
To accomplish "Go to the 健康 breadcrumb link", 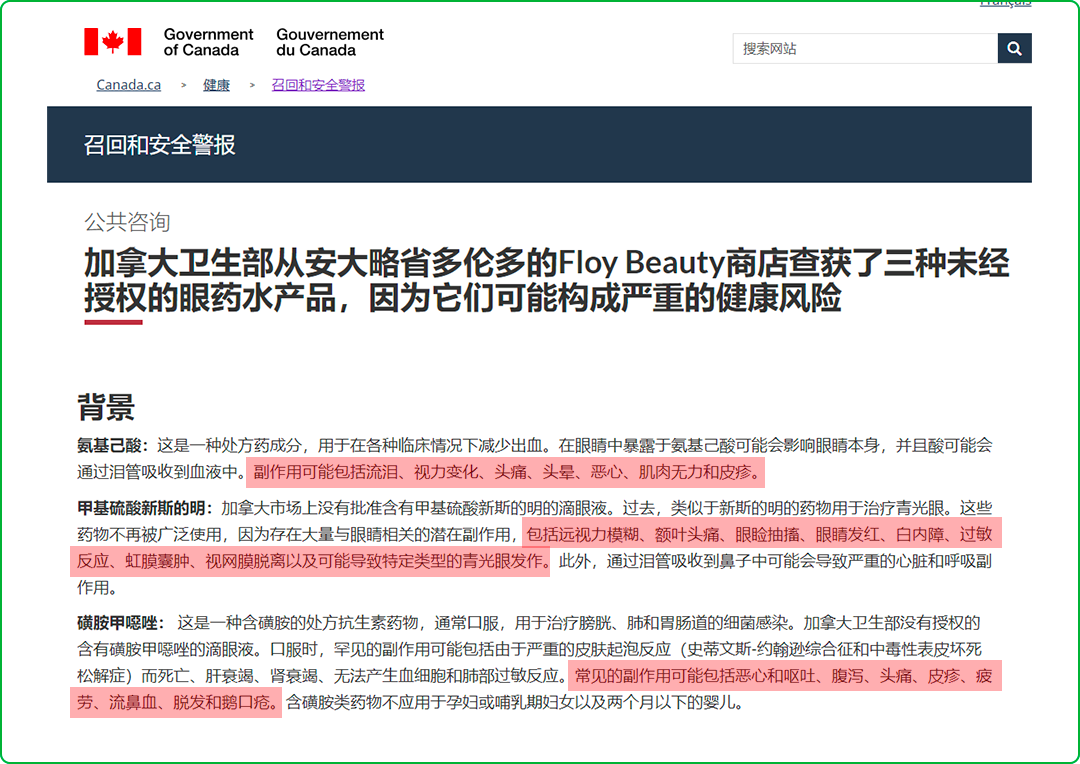I will click(x=217, y=85).
